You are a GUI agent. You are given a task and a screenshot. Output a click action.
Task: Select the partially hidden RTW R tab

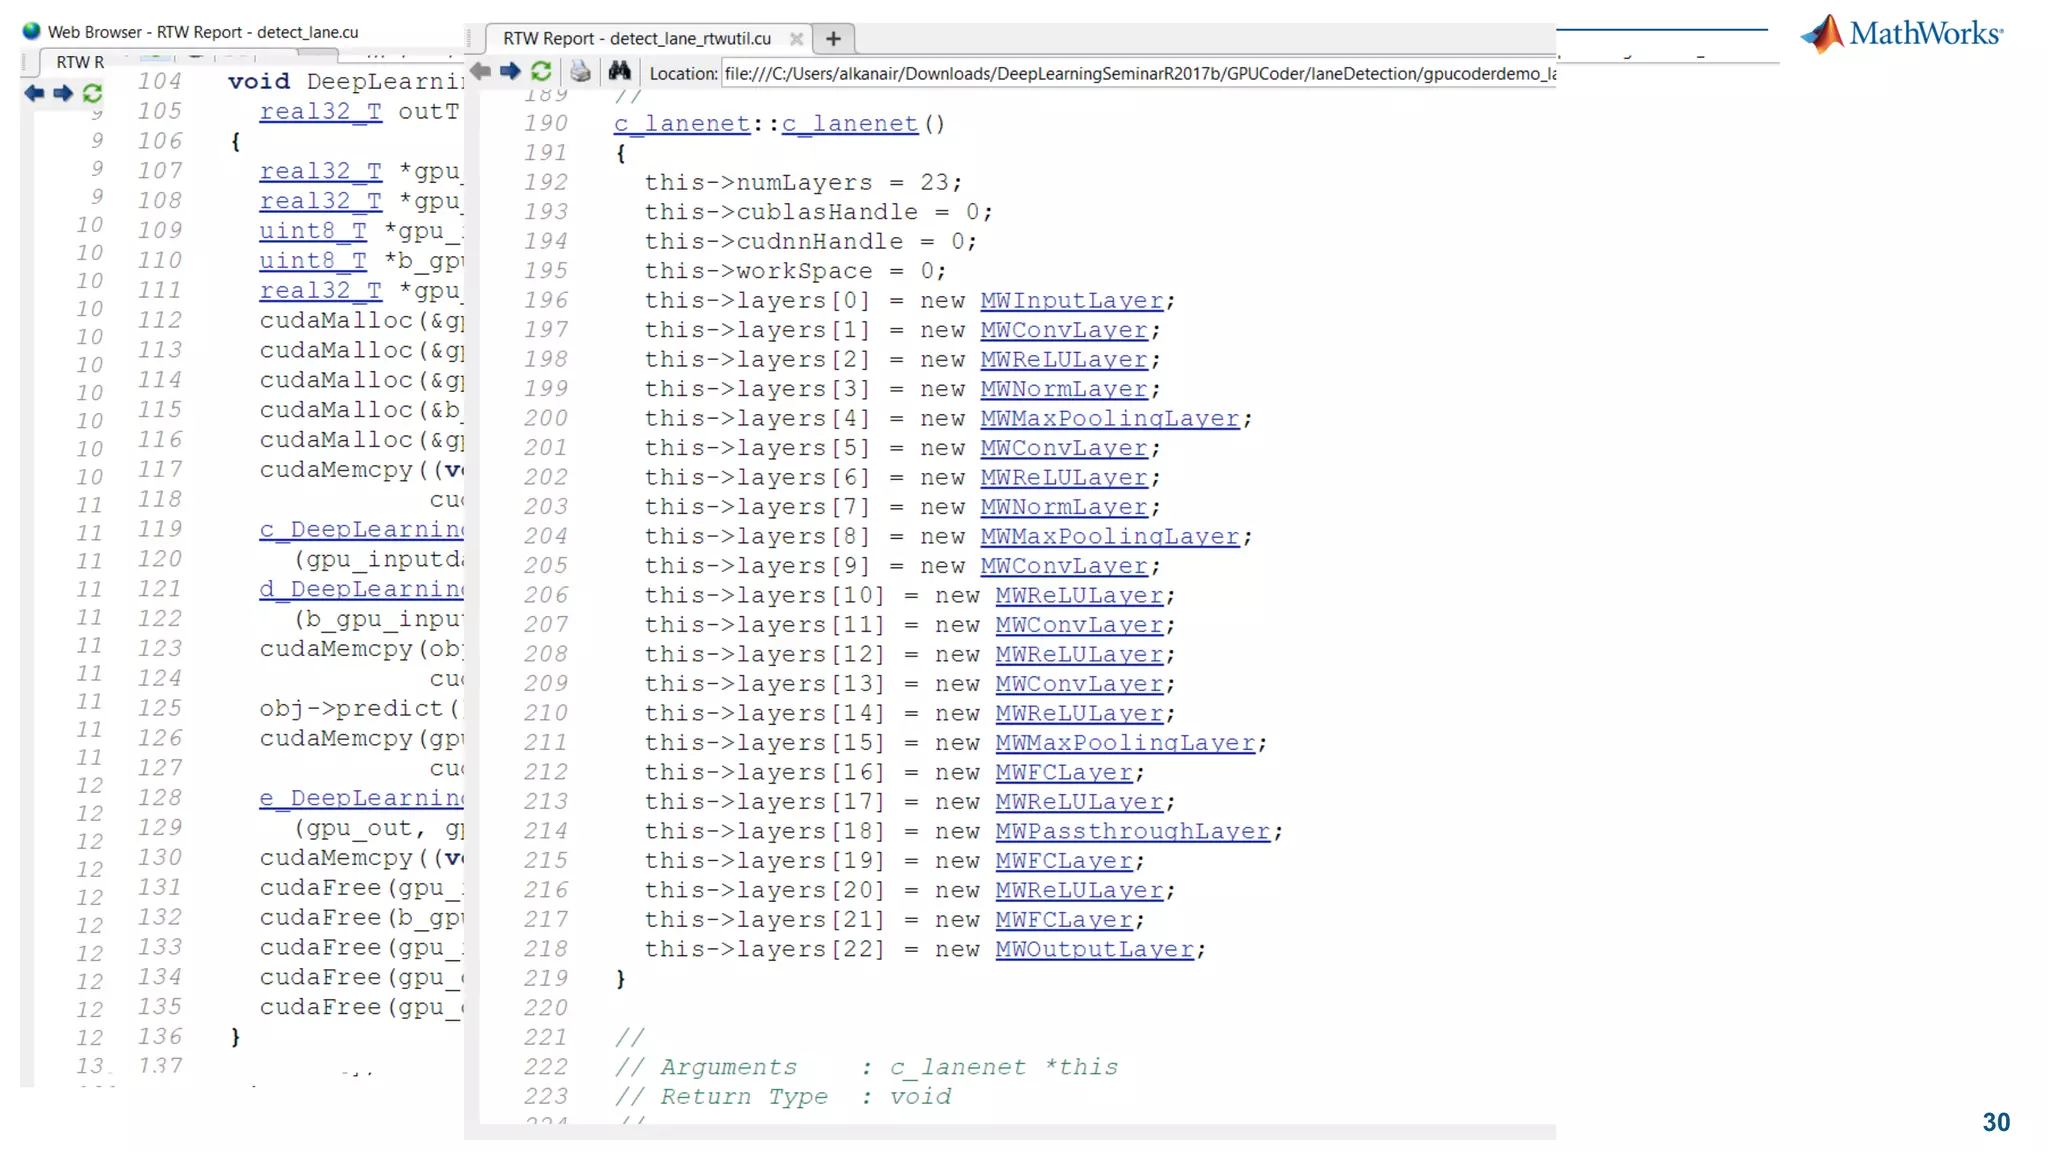tap(78, 62)
